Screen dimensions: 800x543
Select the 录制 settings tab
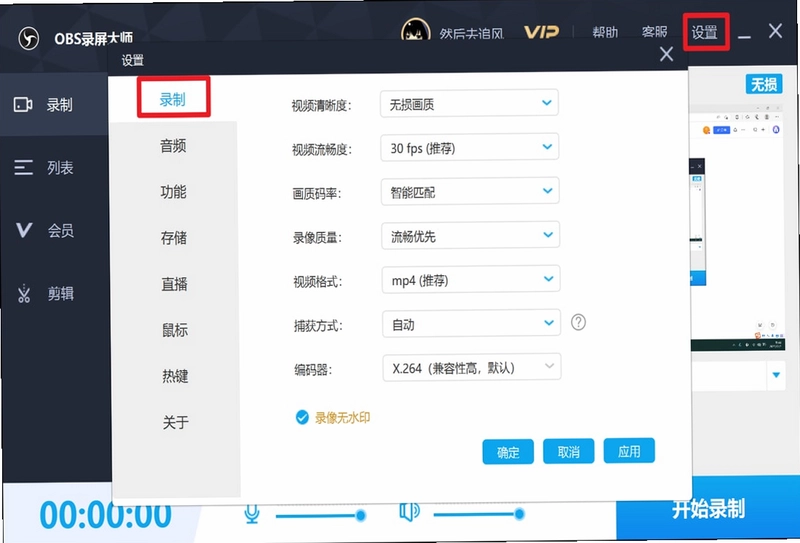point(173,98)
